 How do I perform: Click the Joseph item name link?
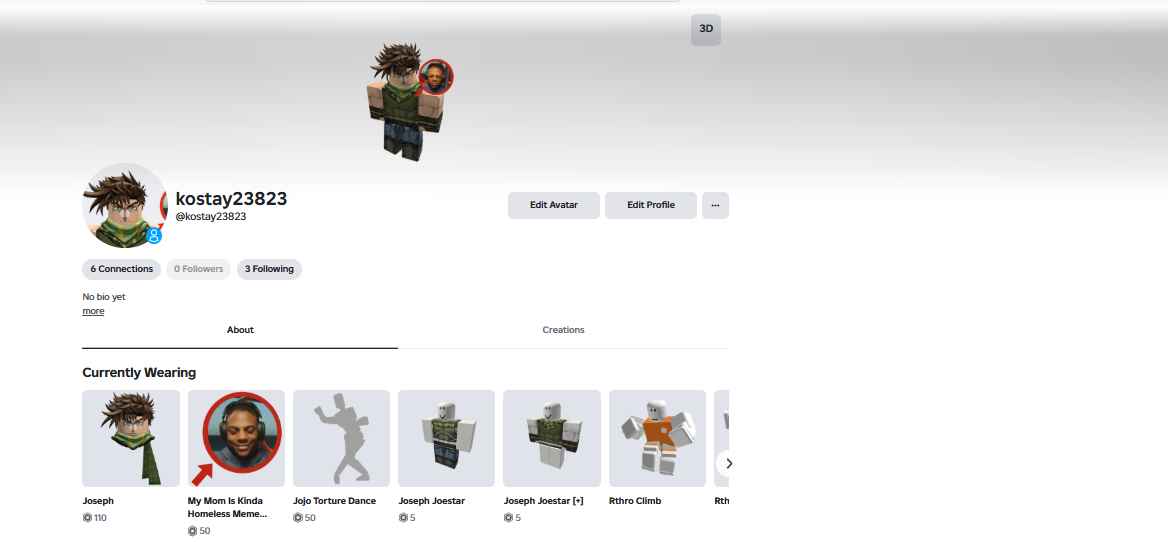(98, 501)
